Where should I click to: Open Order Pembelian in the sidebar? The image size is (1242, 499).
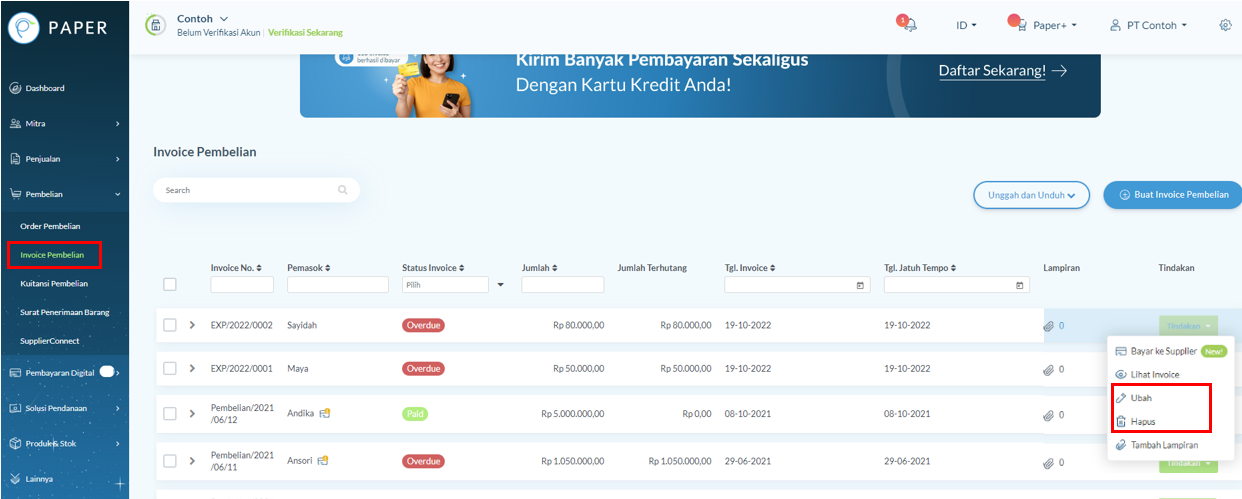(x=50, y=226)
